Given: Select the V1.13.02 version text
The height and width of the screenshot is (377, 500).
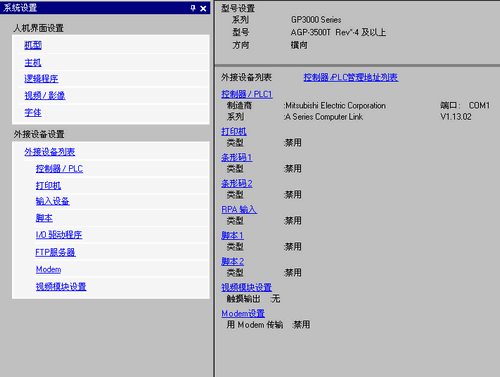Looking at the screenshot, I should 456,117.
